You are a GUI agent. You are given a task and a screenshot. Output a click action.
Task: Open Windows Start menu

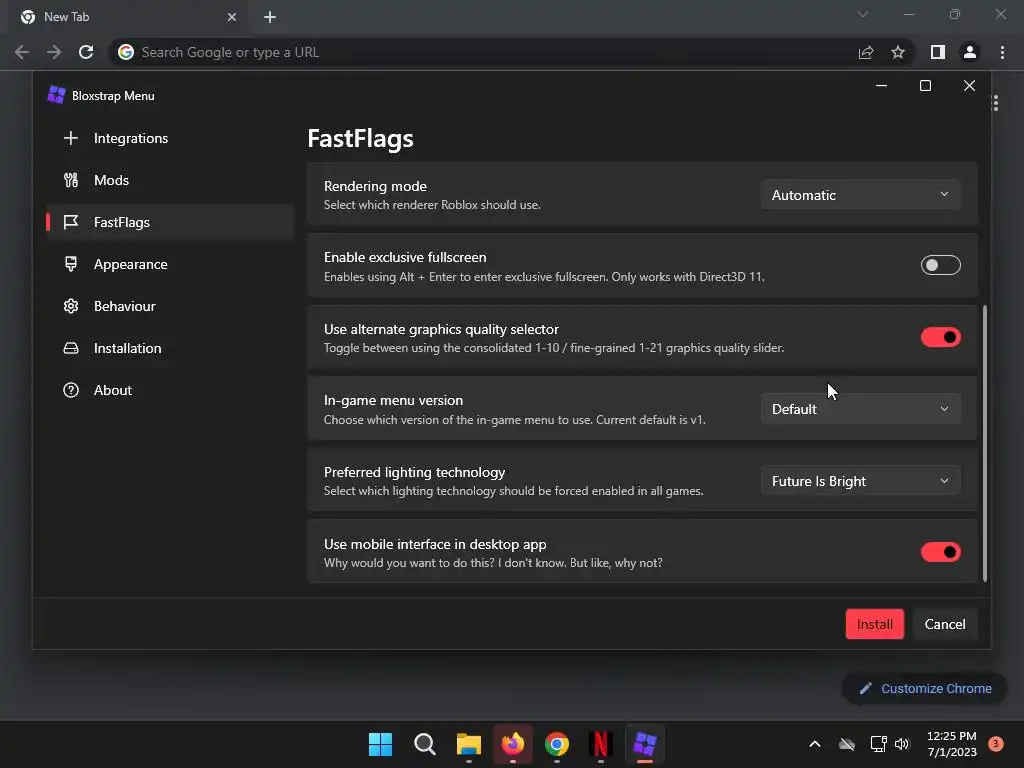pyautogui.click(x=380, y=744)
